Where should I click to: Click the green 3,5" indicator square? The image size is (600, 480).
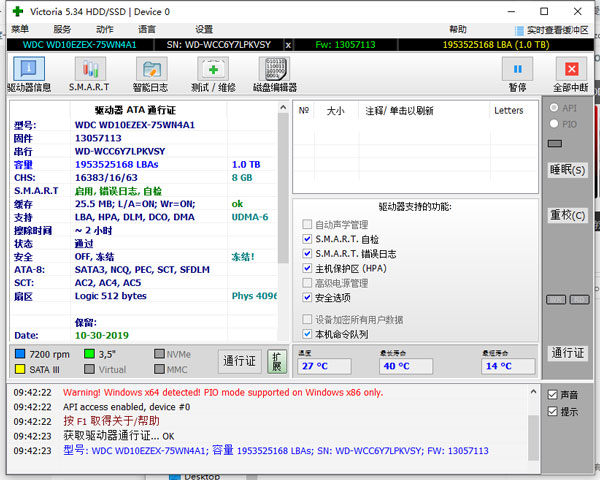pyautogui.click(x=89, y=354)
